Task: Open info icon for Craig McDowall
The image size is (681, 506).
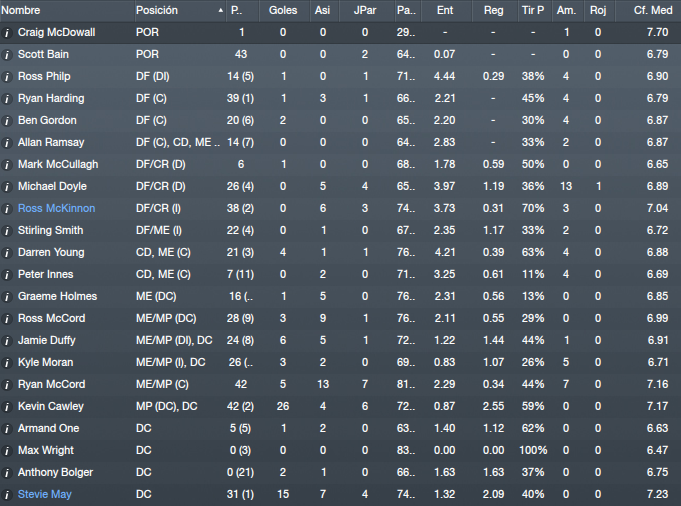Action: [x=7, y=33]
